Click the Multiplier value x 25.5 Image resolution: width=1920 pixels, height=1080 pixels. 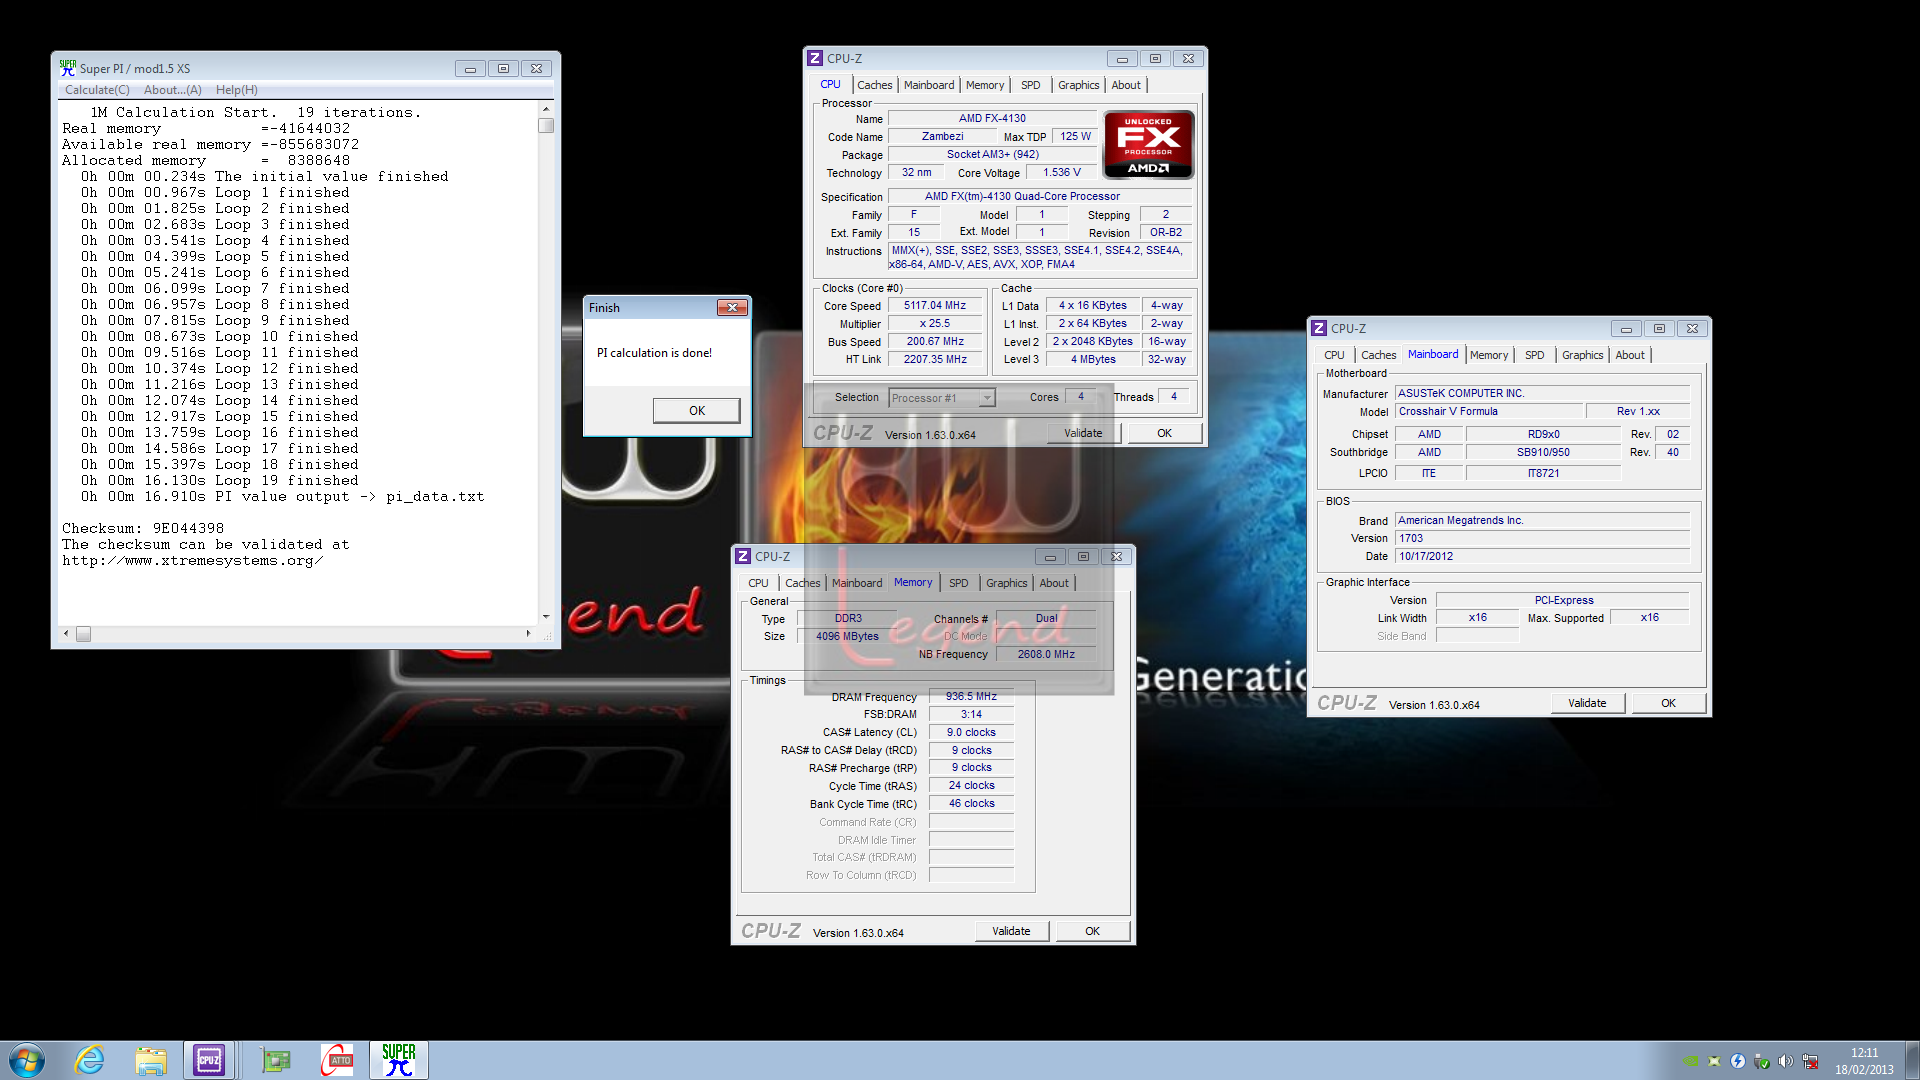pos(935,324)
